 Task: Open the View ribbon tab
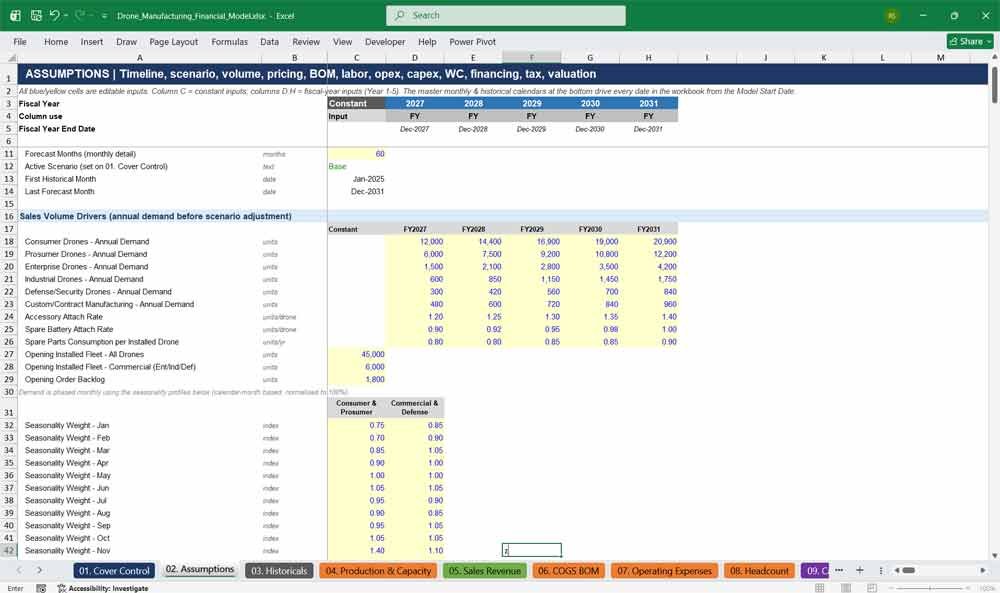tap(342, 41)
